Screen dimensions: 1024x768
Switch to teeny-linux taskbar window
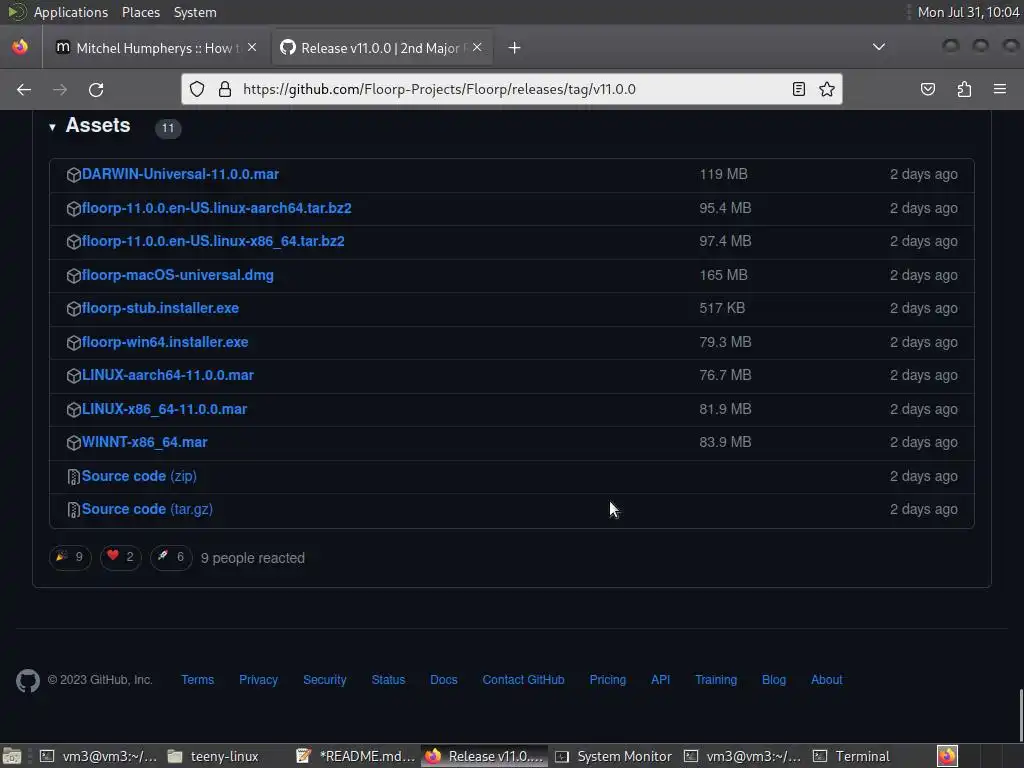tap(214, 756)
